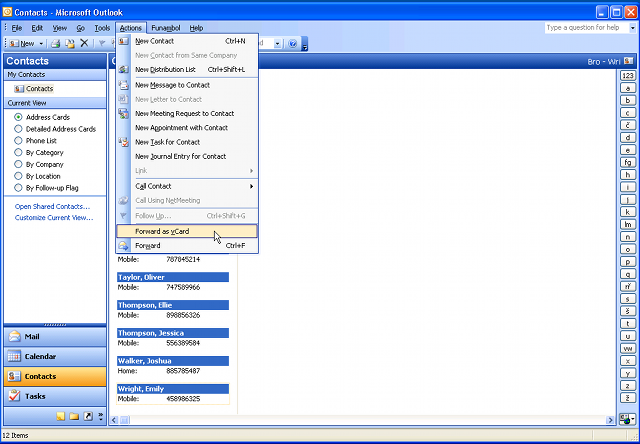640x444 pixels.
Task: Select the Detailed Address Cards view
Action: pos(55,129)
